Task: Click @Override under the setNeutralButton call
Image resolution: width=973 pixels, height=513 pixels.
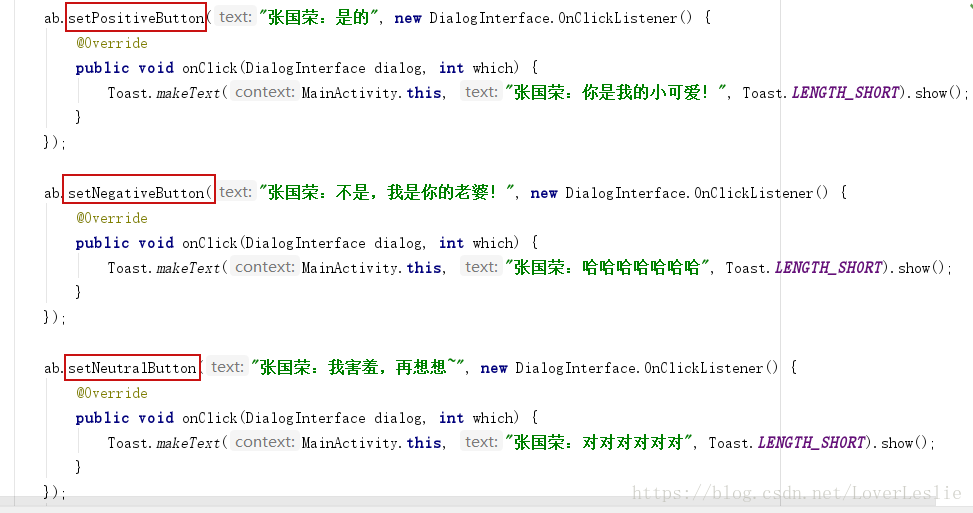Action: point(112,393)
